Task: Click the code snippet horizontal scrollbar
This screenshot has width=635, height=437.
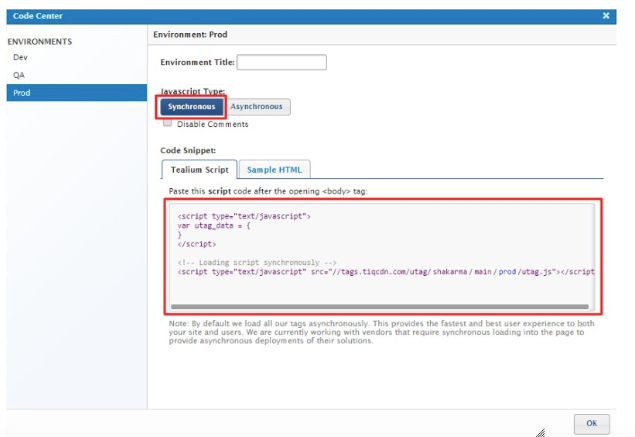Action: click(379, 307)
